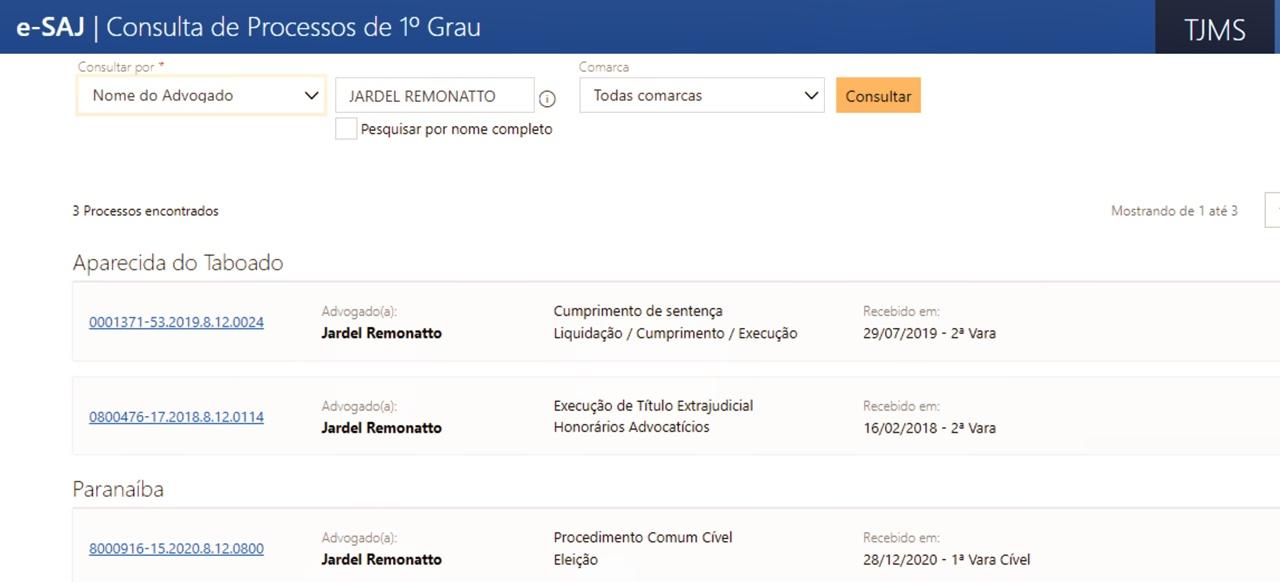Open the 'Consultar por' dropdown

[x=201, y=96]
